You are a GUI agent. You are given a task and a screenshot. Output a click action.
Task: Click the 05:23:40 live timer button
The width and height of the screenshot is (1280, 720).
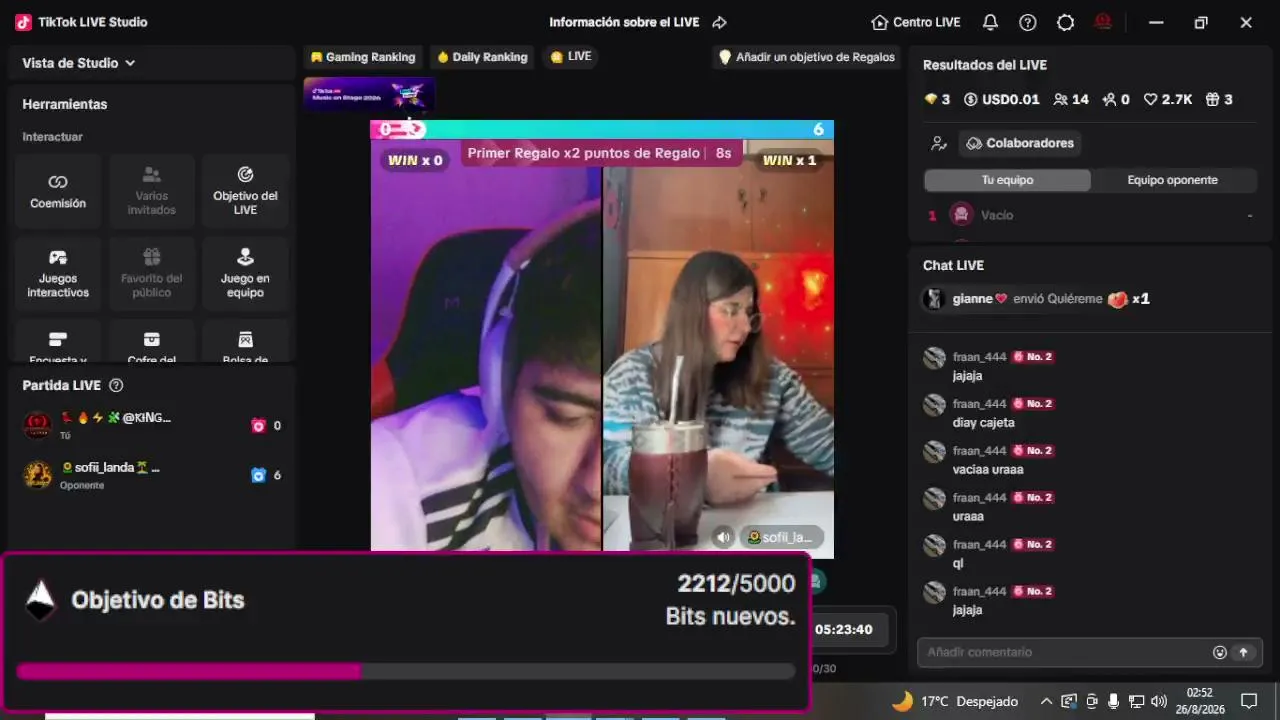[x=843, y=630]
